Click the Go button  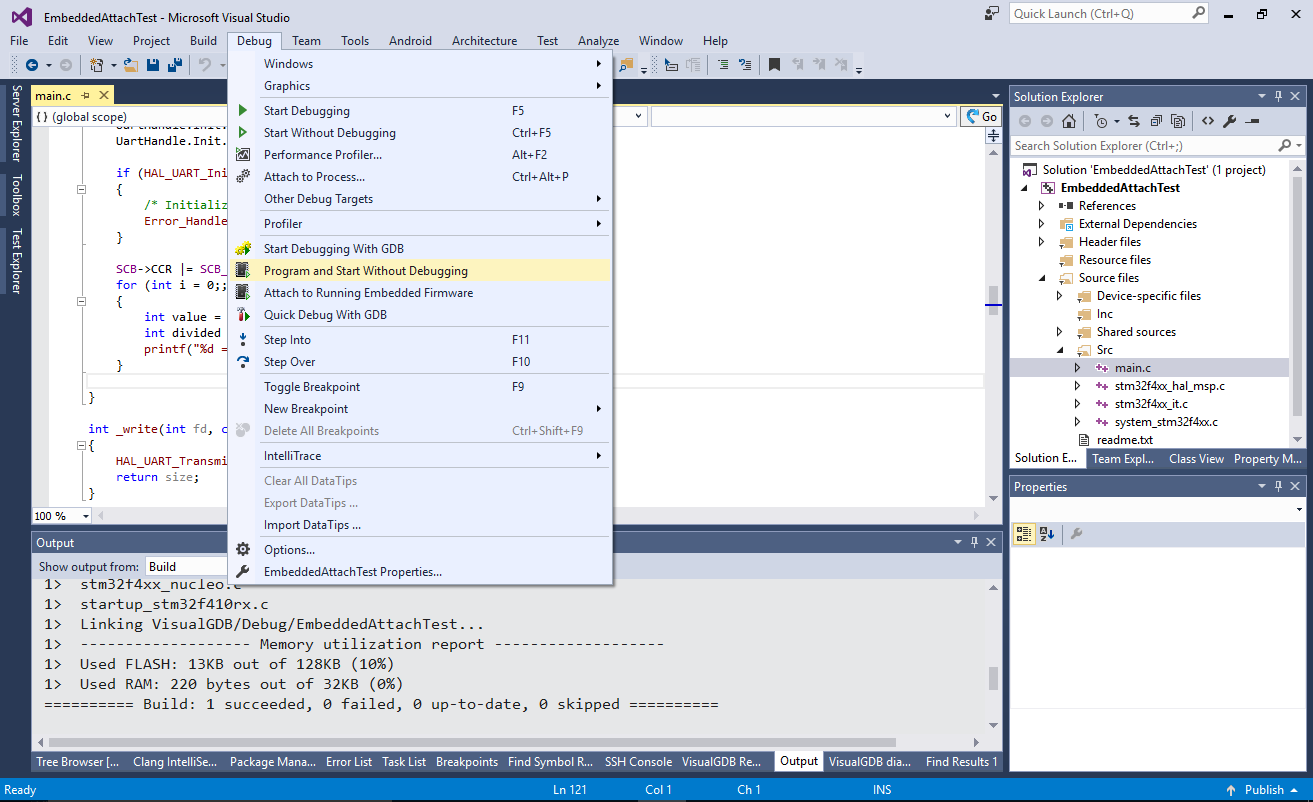980,117
